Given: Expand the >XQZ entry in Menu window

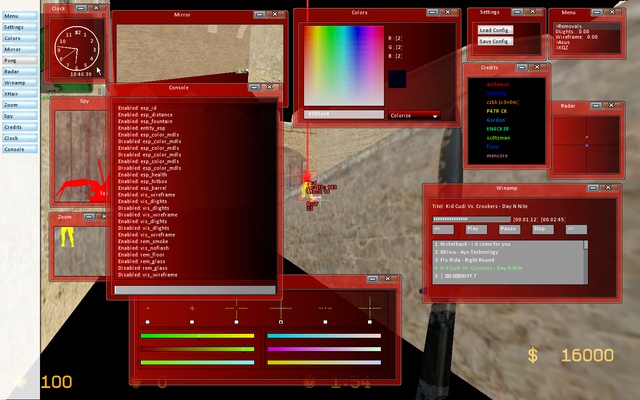Looking at the screenshot, I should [x=562, y=48].
